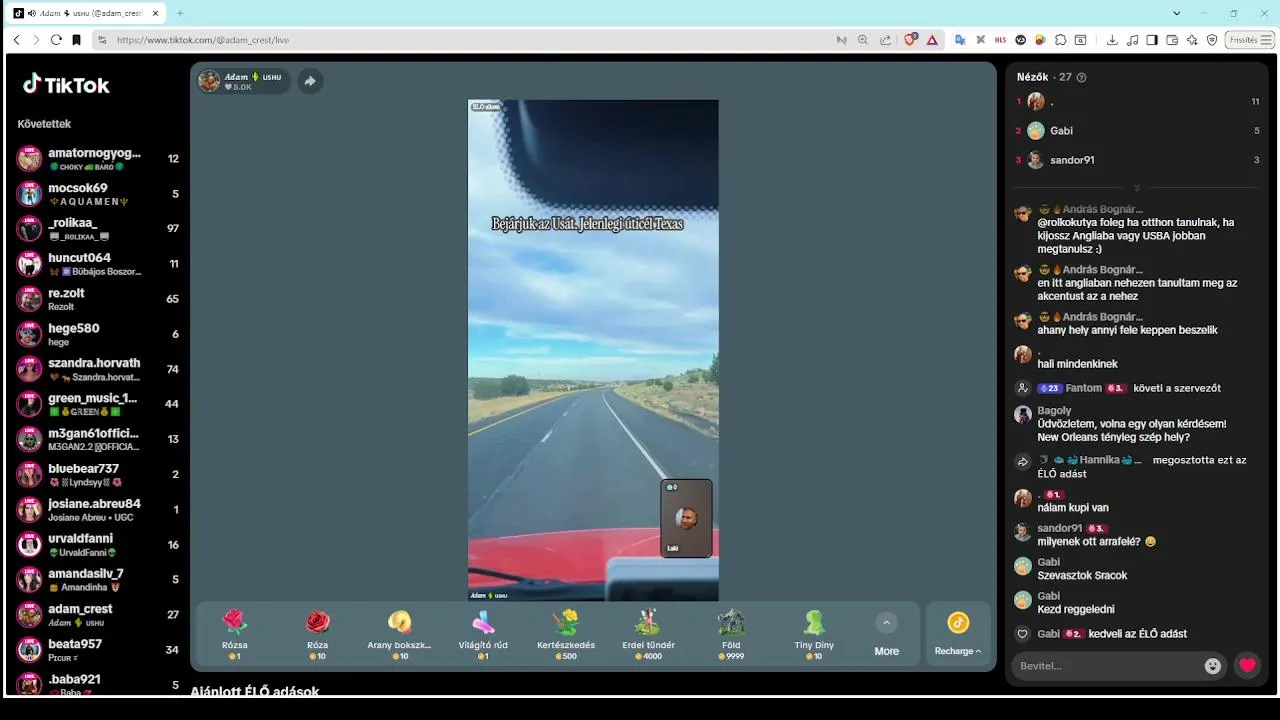Send the Világító rúd gift
This screenshot has height=720, width=1280.
pyautogui.click(x=483, y=634)
